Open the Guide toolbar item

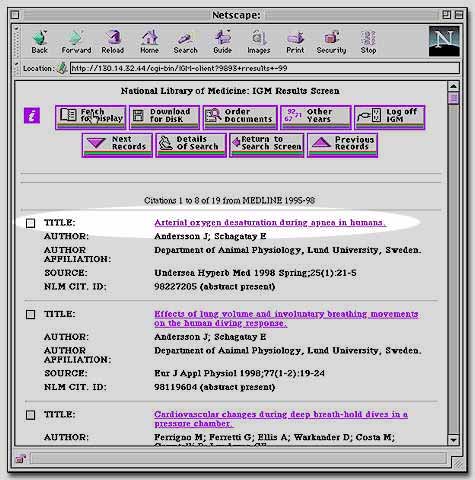222,42
